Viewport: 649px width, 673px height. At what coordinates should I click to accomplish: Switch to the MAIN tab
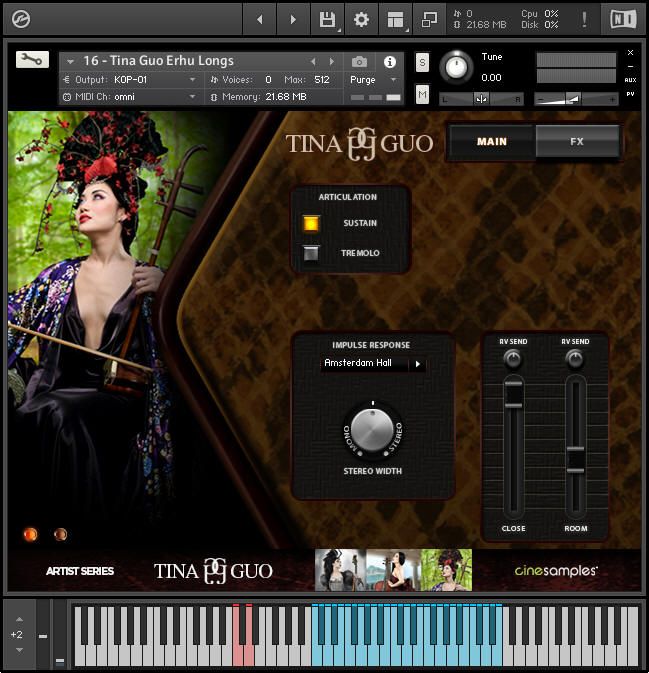[x=492, y=142]
